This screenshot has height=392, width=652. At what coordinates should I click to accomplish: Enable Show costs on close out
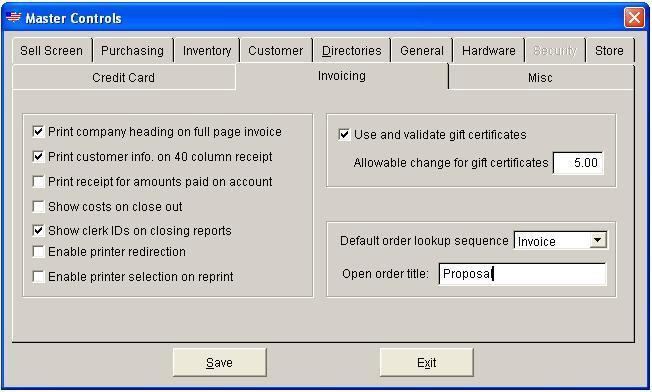pyautogui.click(x=38, y=207)
